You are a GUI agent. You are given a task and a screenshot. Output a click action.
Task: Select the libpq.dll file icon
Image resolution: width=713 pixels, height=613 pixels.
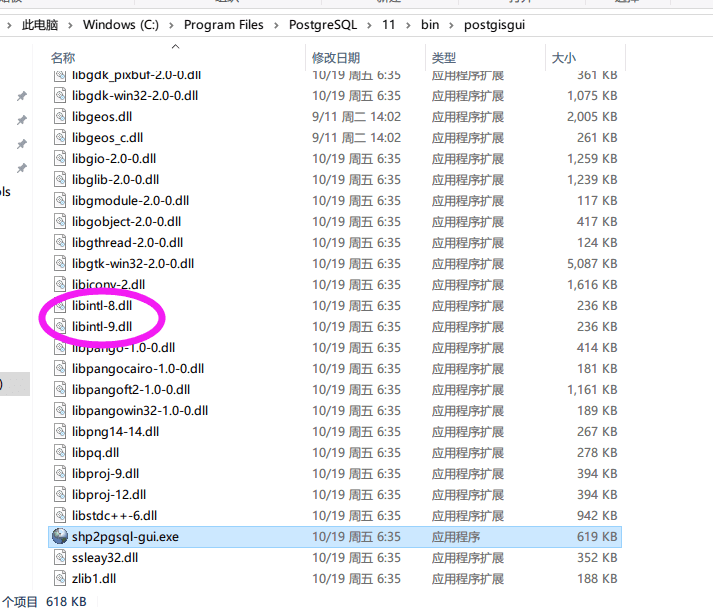(60, 453)
